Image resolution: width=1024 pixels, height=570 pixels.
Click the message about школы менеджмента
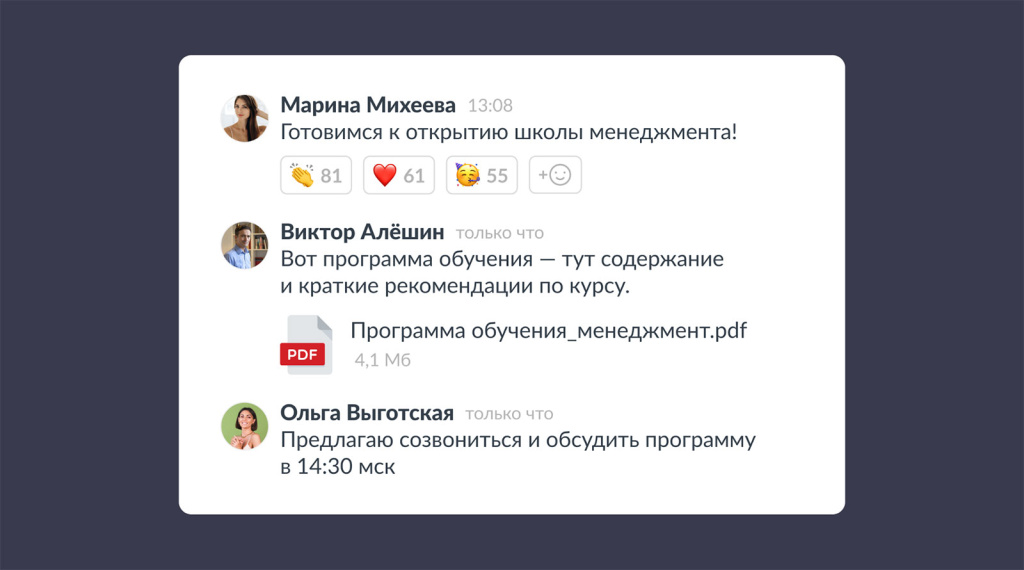coord(508,131)
